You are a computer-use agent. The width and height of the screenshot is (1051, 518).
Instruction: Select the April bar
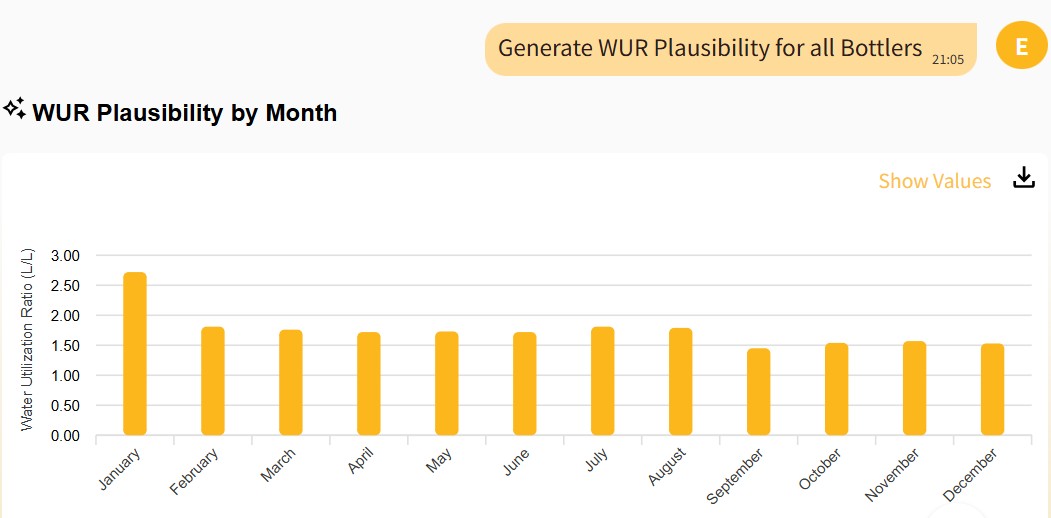[x=369, y=383]
